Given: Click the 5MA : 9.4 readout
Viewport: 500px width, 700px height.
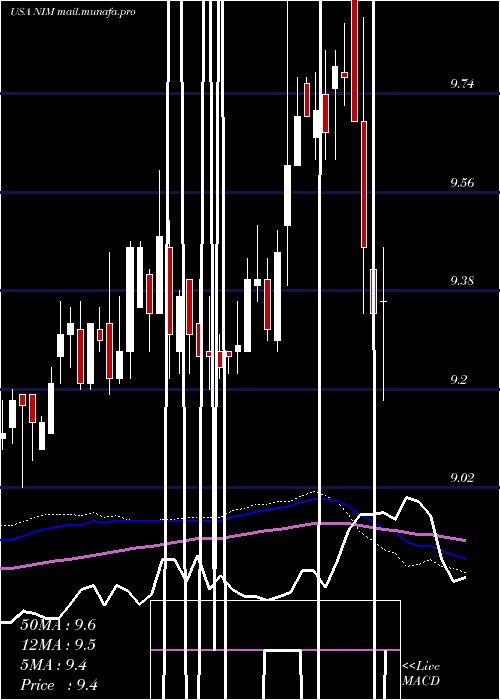Looking at the screenshot, I should (x=54, y=665).
